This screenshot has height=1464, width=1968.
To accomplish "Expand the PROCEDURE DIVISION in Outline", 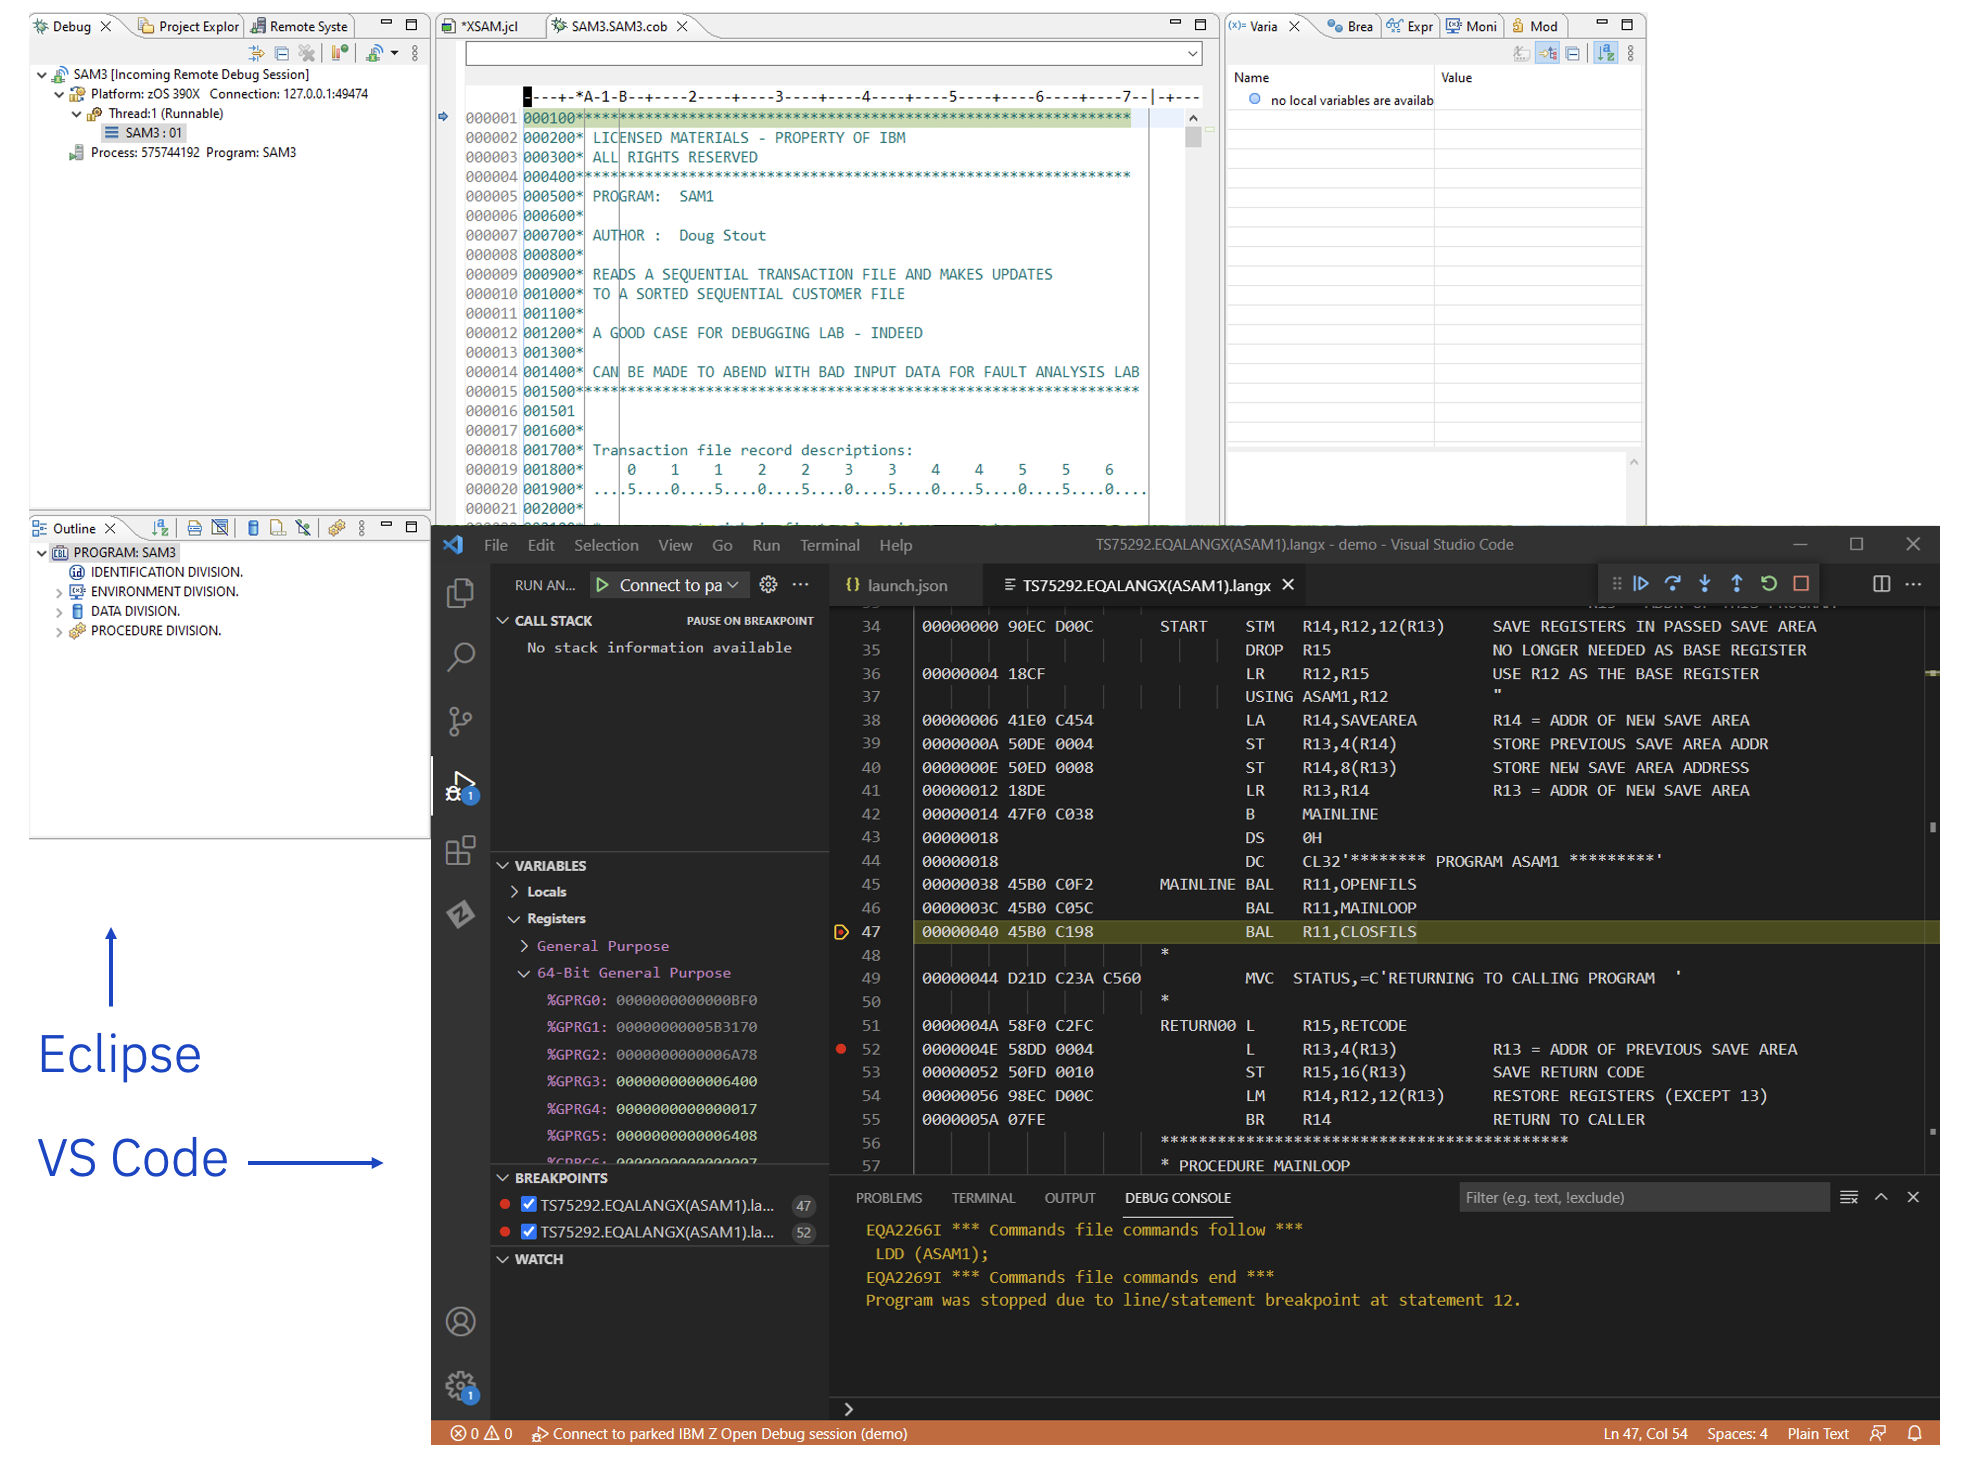I will pyautogui.click(x=59, y=630).
